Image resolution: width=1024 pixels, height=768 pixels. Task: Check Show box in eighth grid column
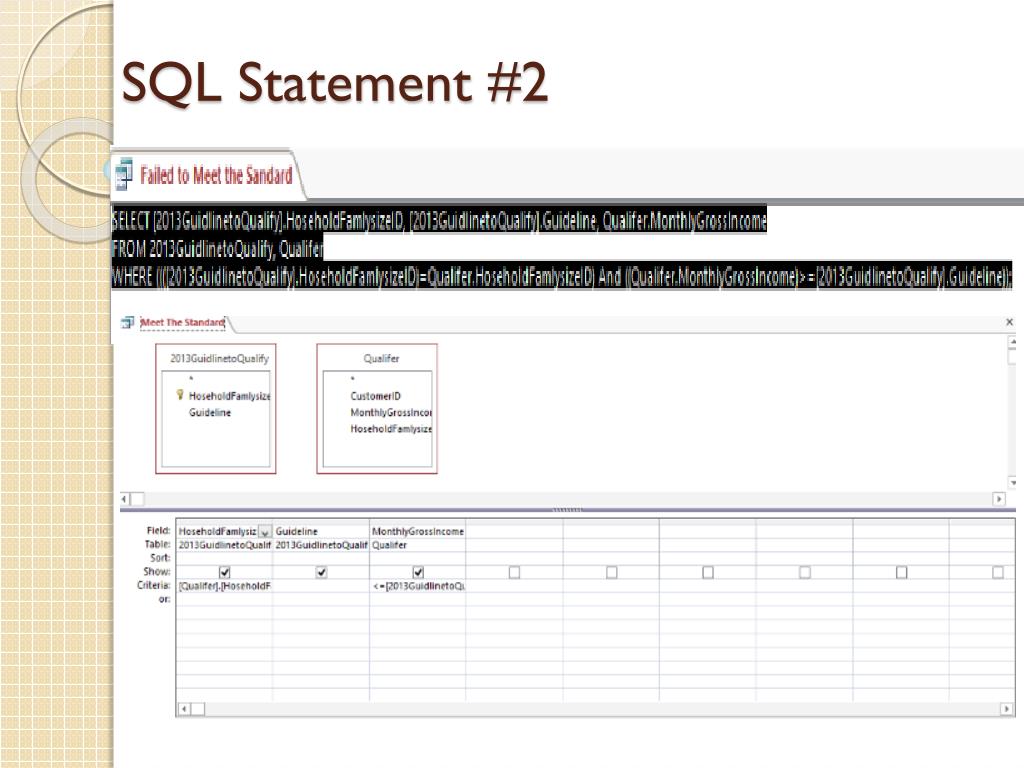pyautogui.click(x=901, y=572)
